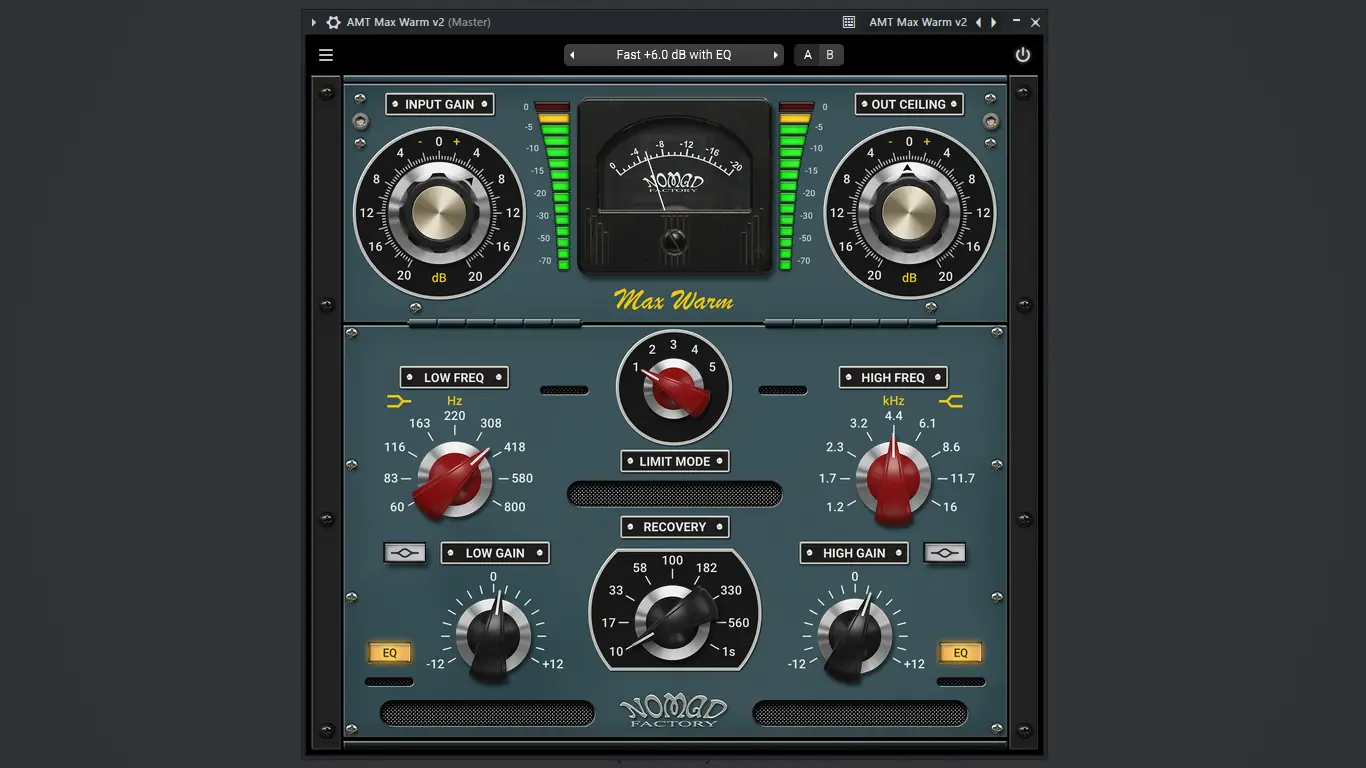This screenshot has height=768, width=1366.
Task: Toggle the EQ button beside the High Gain knob
Action: pos(960,653)
